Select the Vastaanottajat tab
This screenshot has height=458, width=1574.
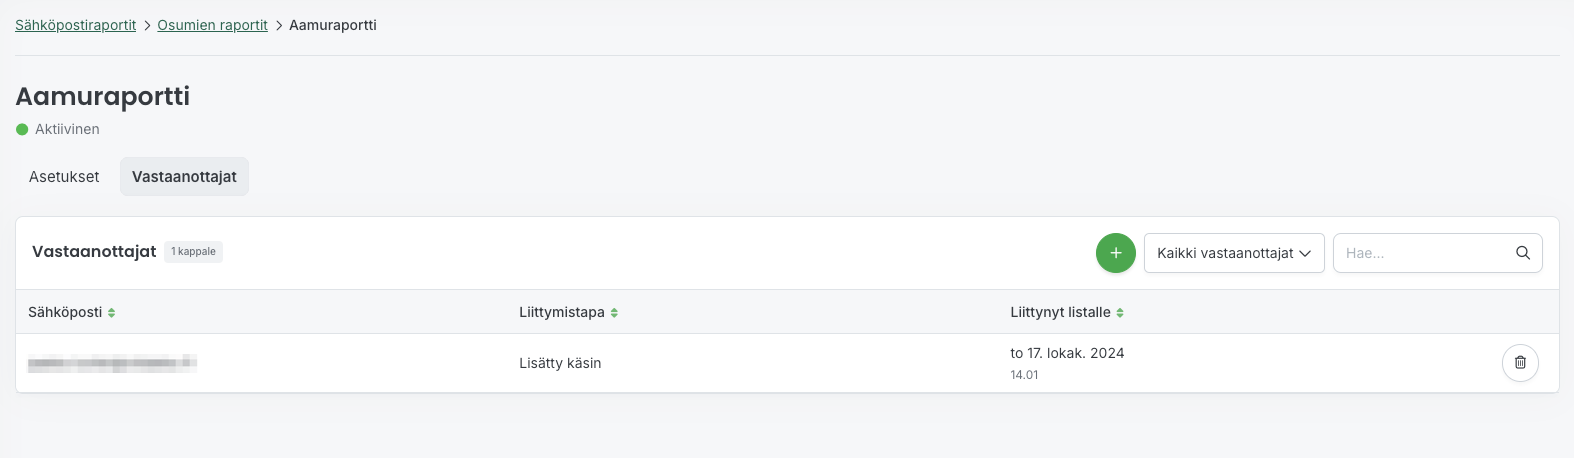tap(184, 177)
